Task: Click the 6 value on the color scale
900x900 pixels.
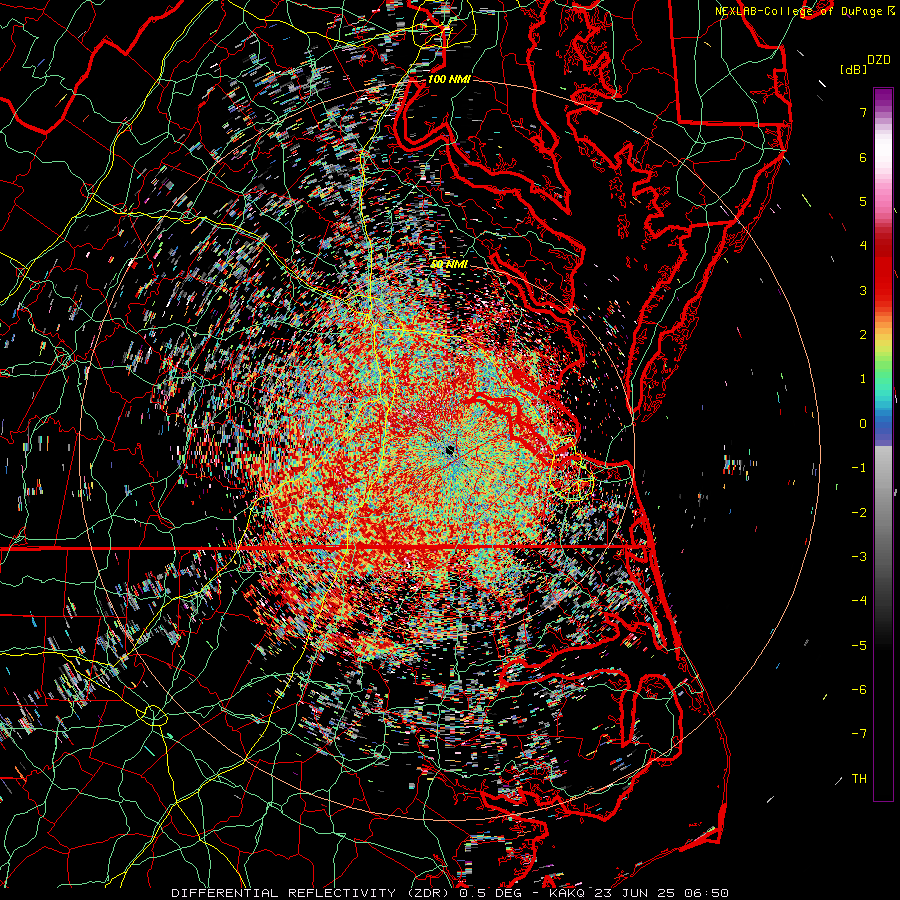Action: [x=863, y=157]
